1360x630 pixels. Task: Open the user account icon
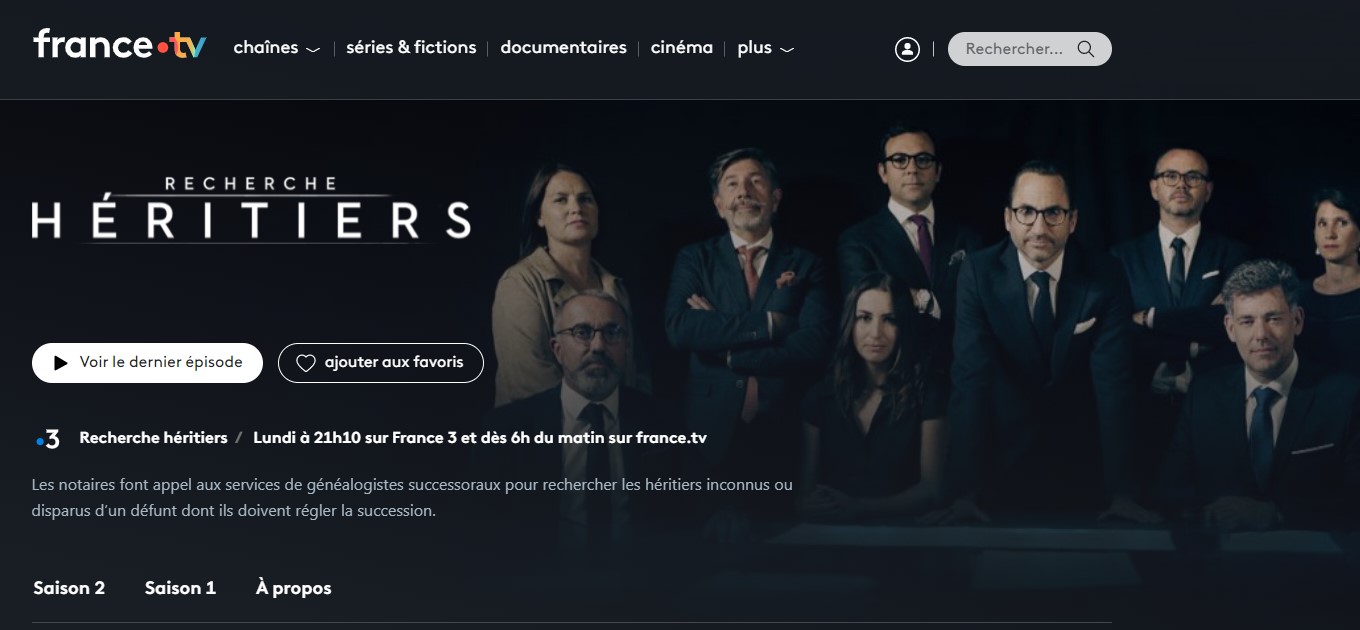(907, 49)
